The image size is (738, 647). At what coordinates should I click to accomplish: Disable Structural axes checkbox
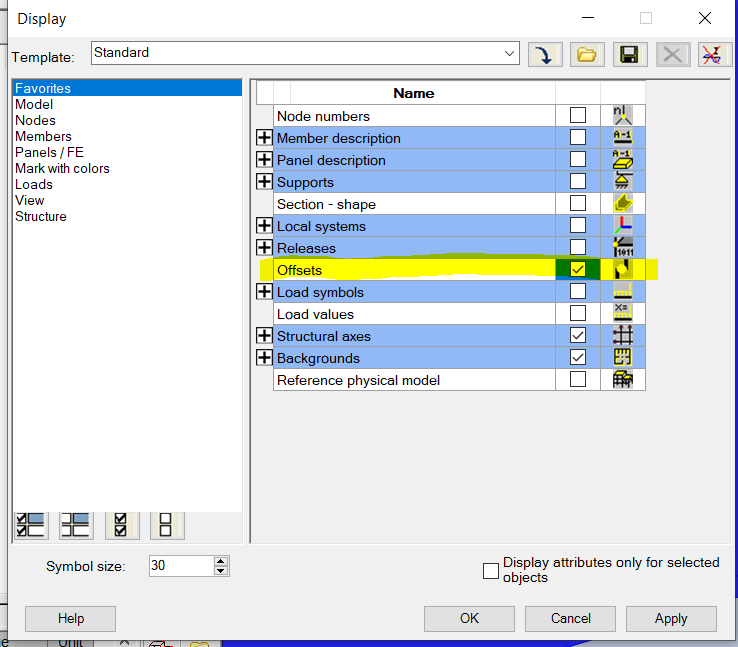click(578, 335)
